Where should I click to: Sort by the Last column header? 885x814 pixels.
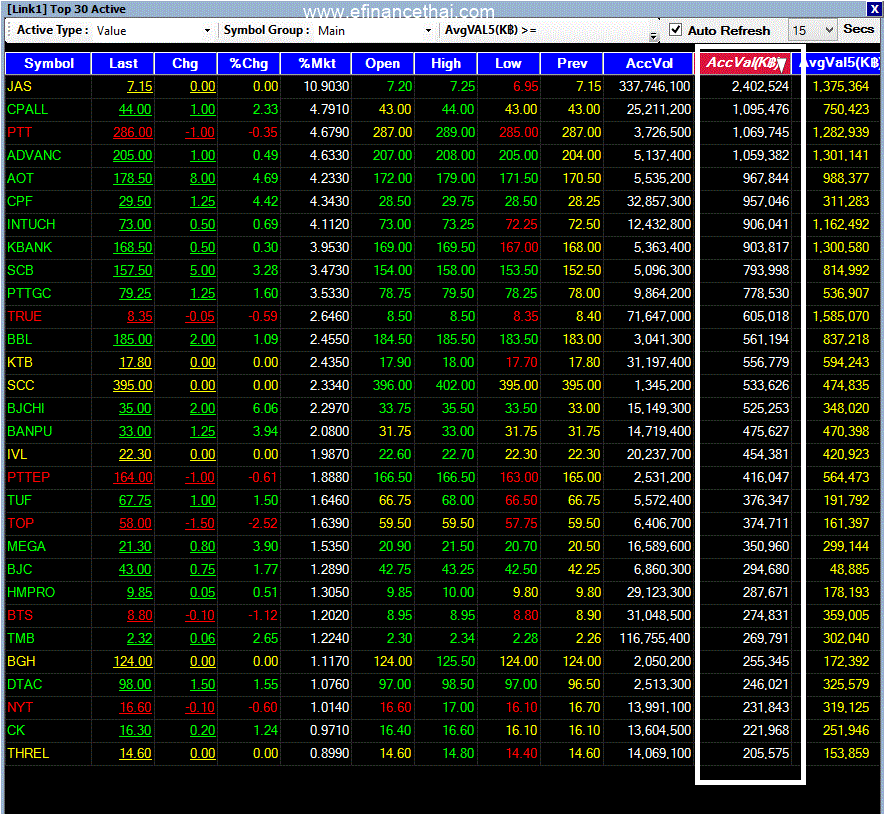tap(123, 63)
